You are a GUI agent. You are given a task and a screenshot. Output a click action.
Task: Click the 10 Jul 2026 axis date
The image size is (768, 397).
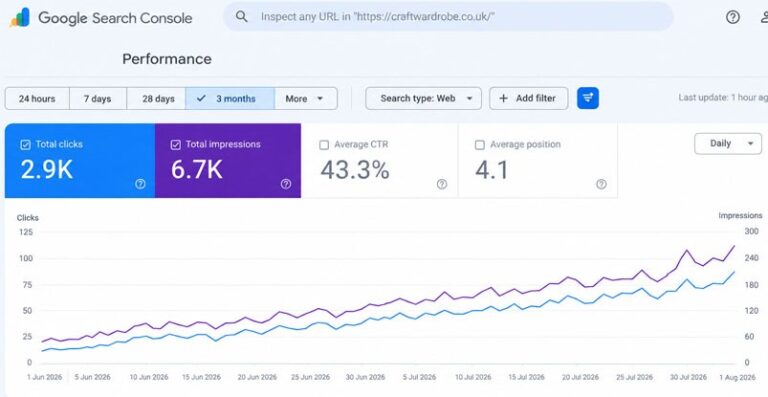[x=473, y=377]
